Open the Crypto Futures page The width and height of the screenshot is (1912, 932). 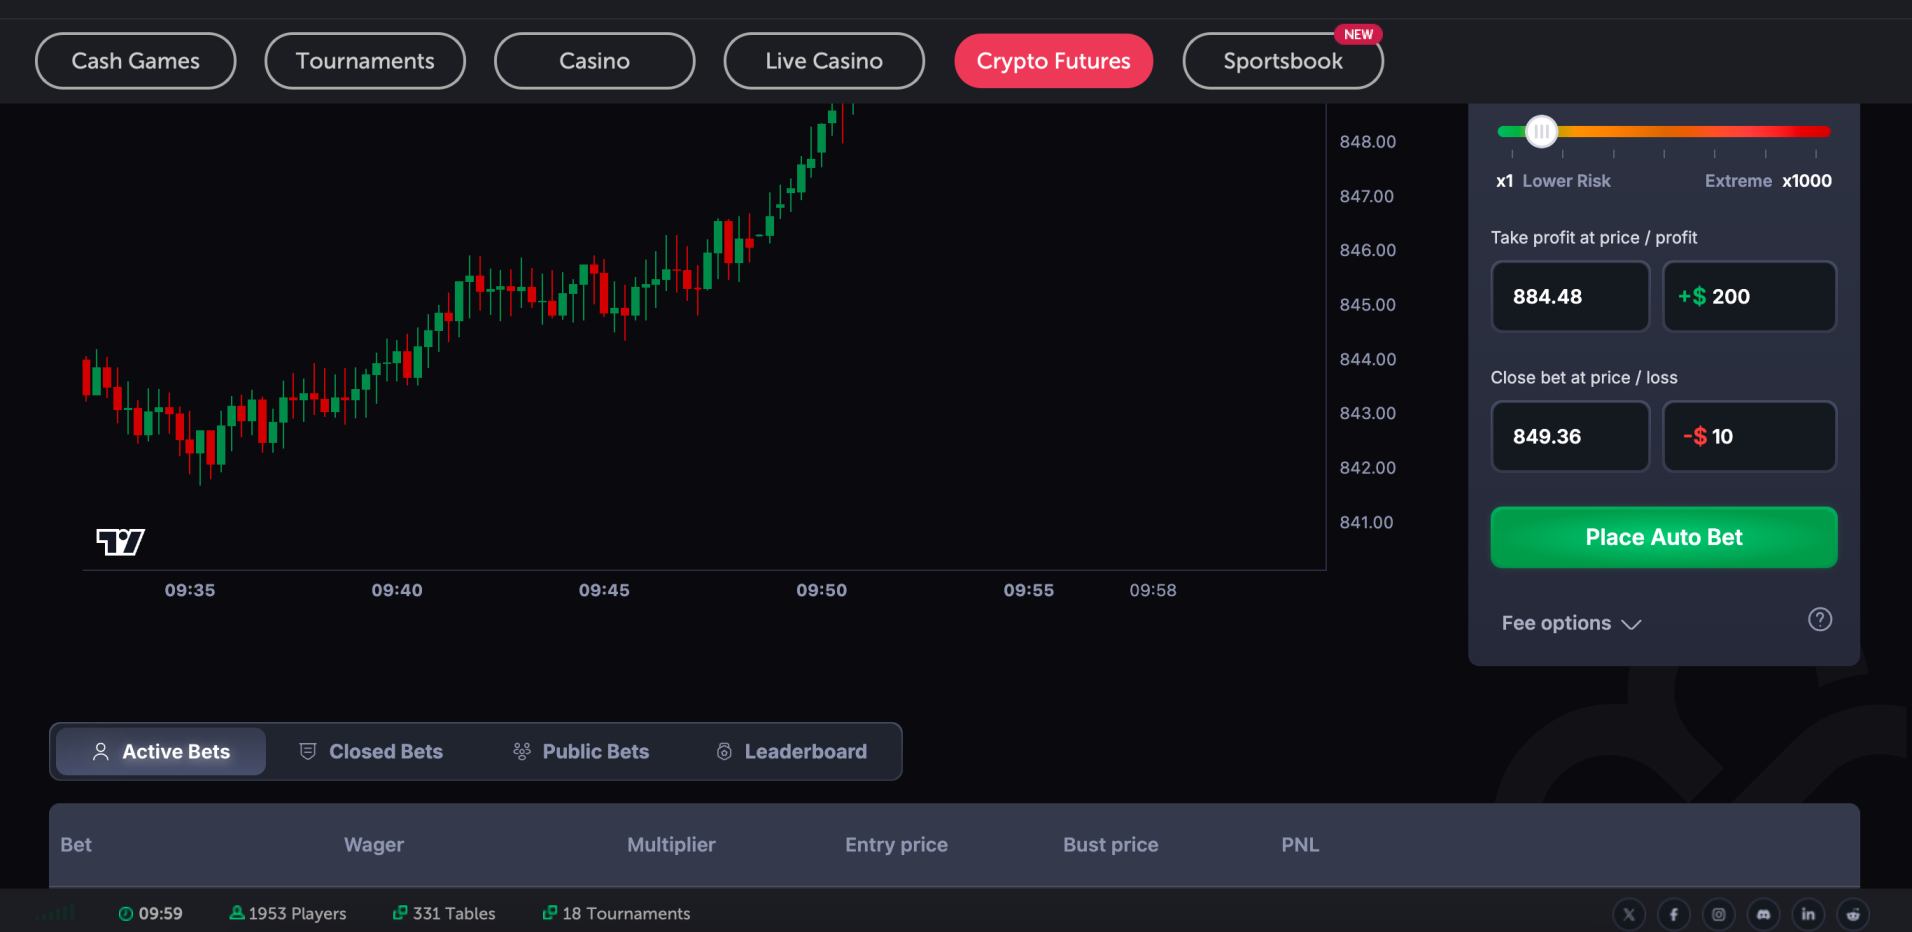pos(1053,60)
